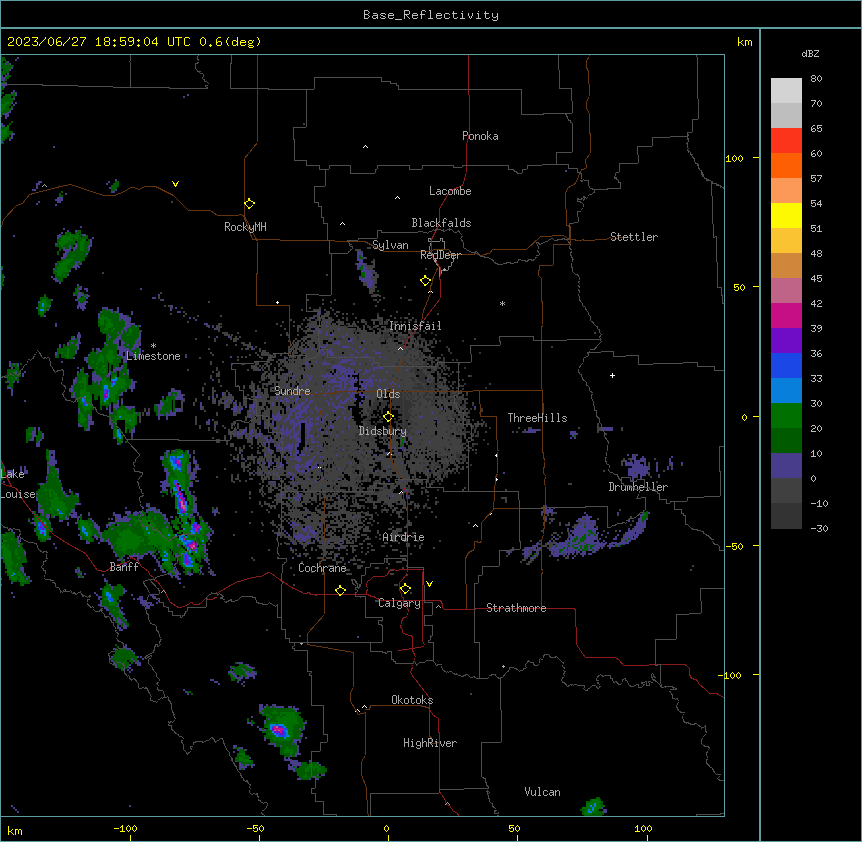Click the Base_Reflectivity title text
The height and width of the screenshot is (842, 862).
click(x=431, y=15)
